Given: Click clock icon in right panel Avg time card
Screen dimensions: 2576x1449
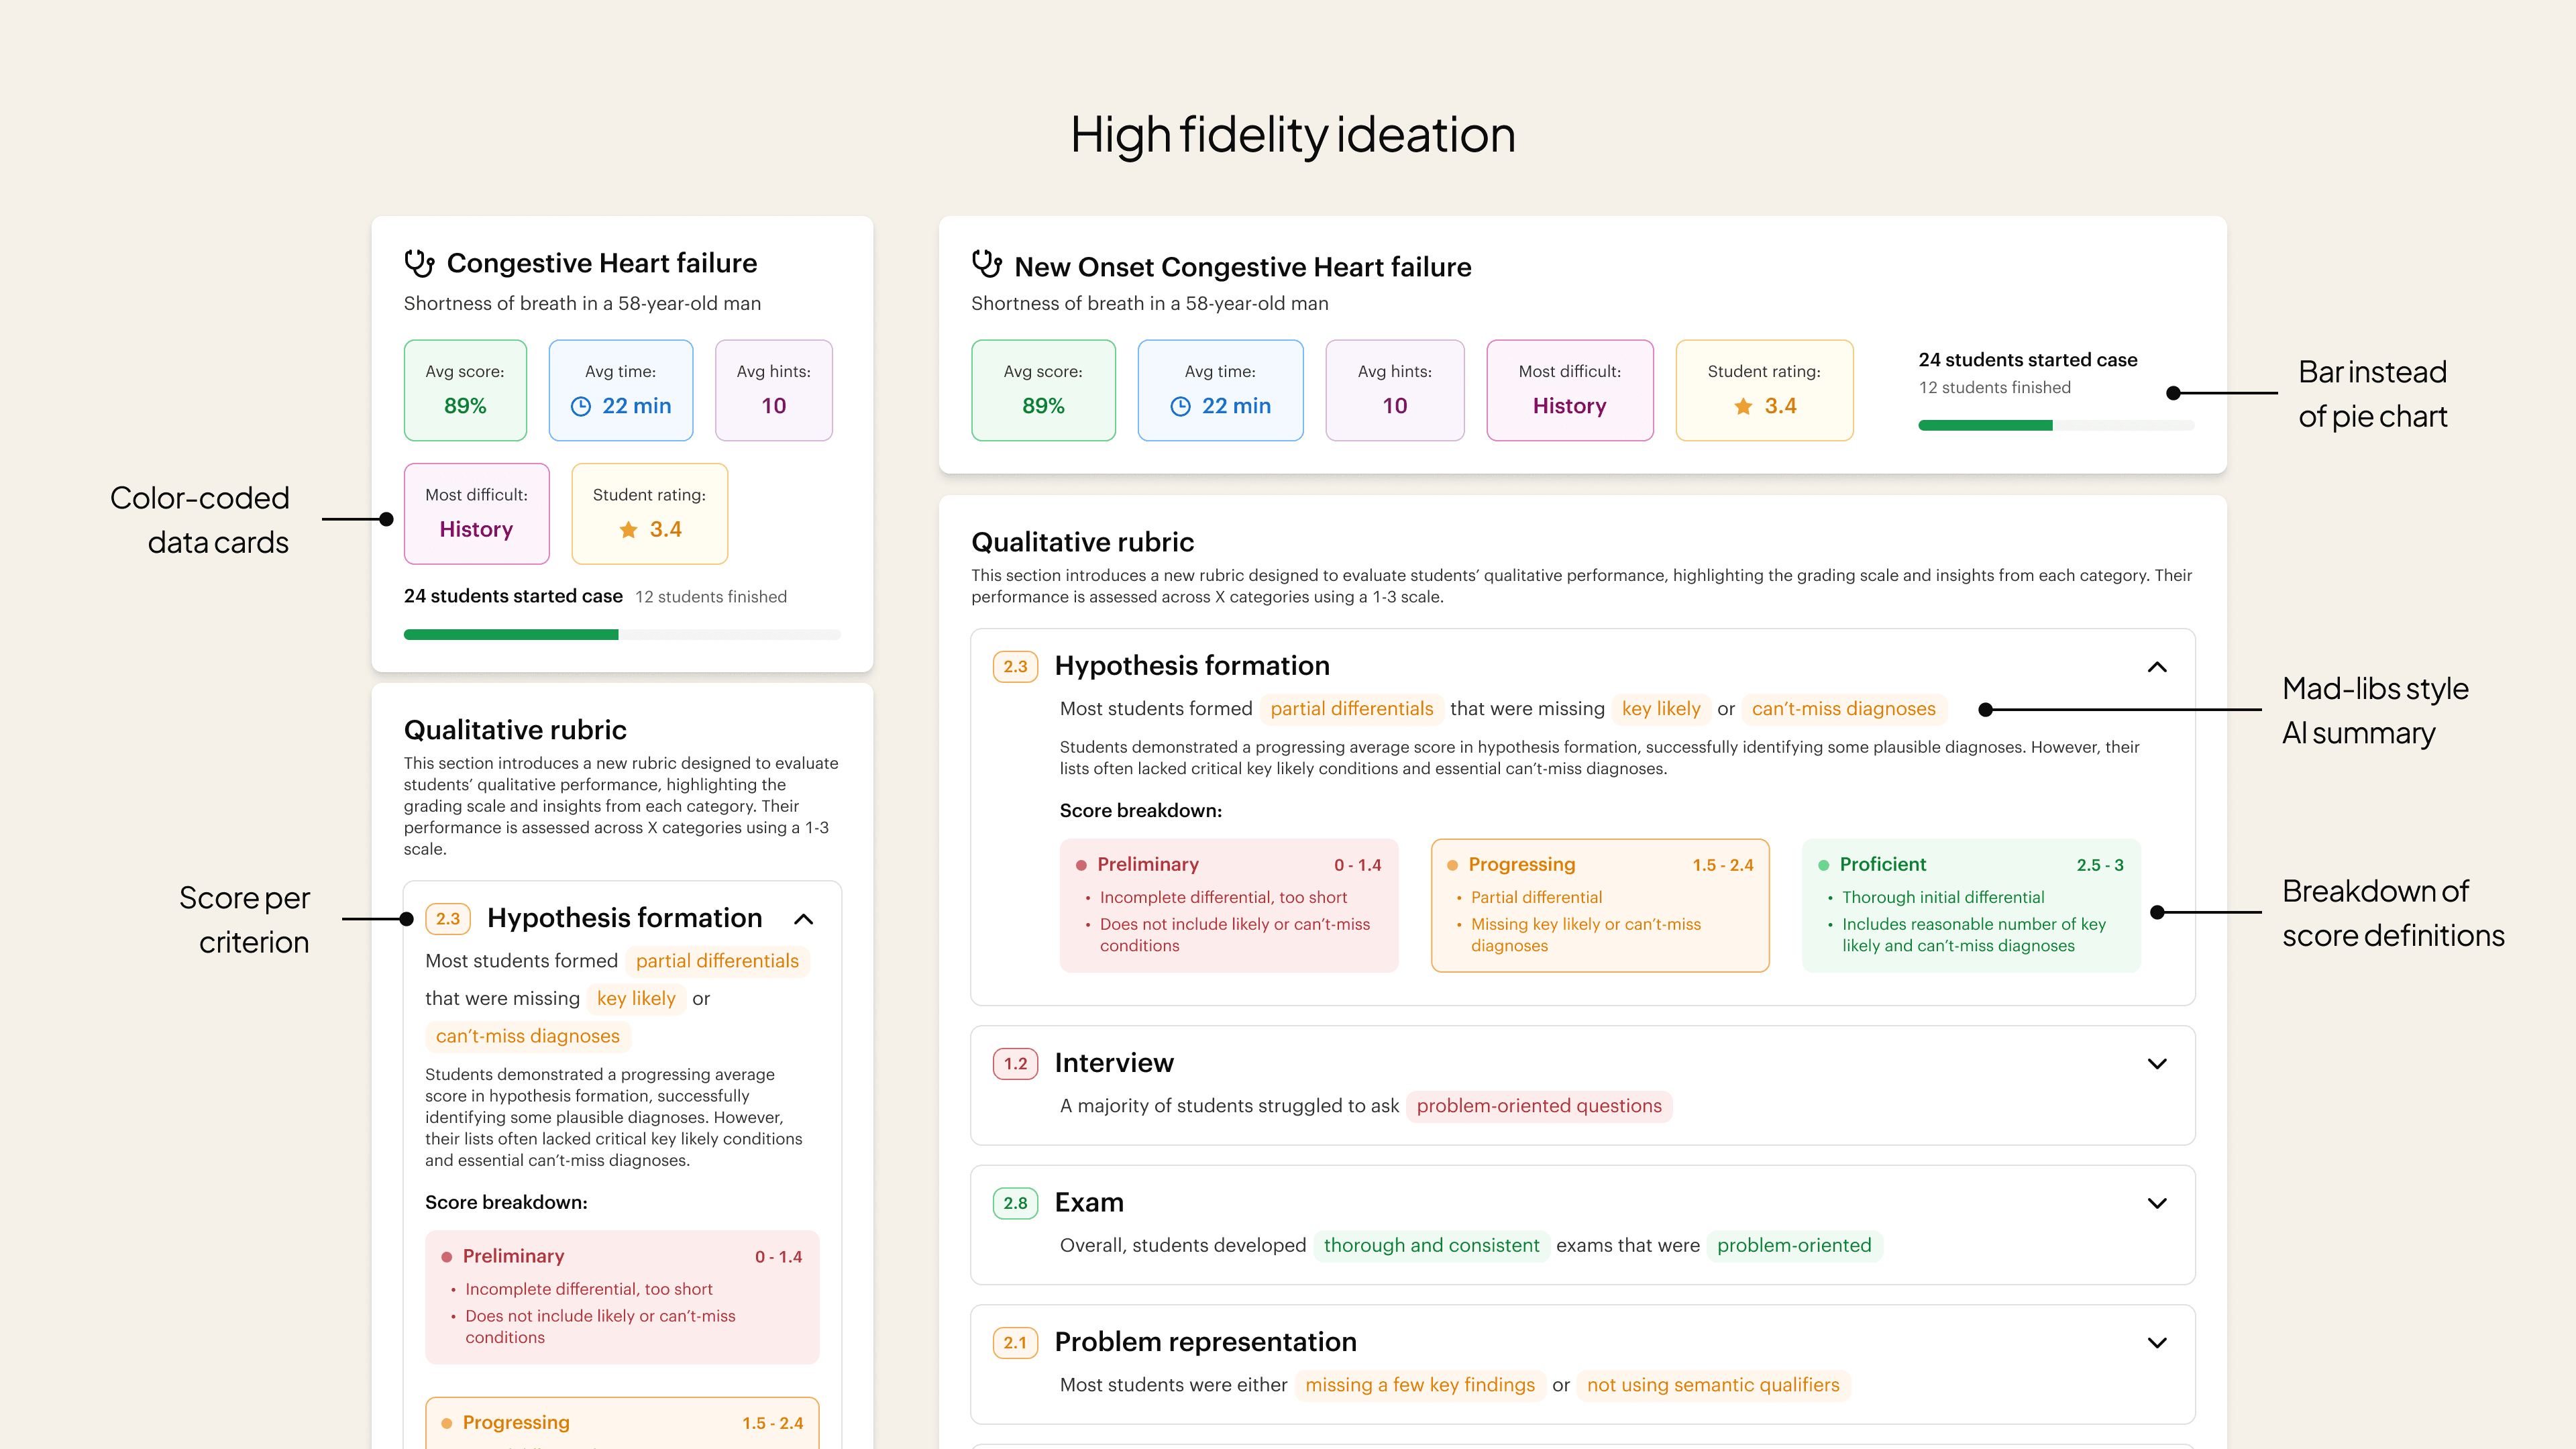Looking at the screenshot, I should pos(1180,406).
